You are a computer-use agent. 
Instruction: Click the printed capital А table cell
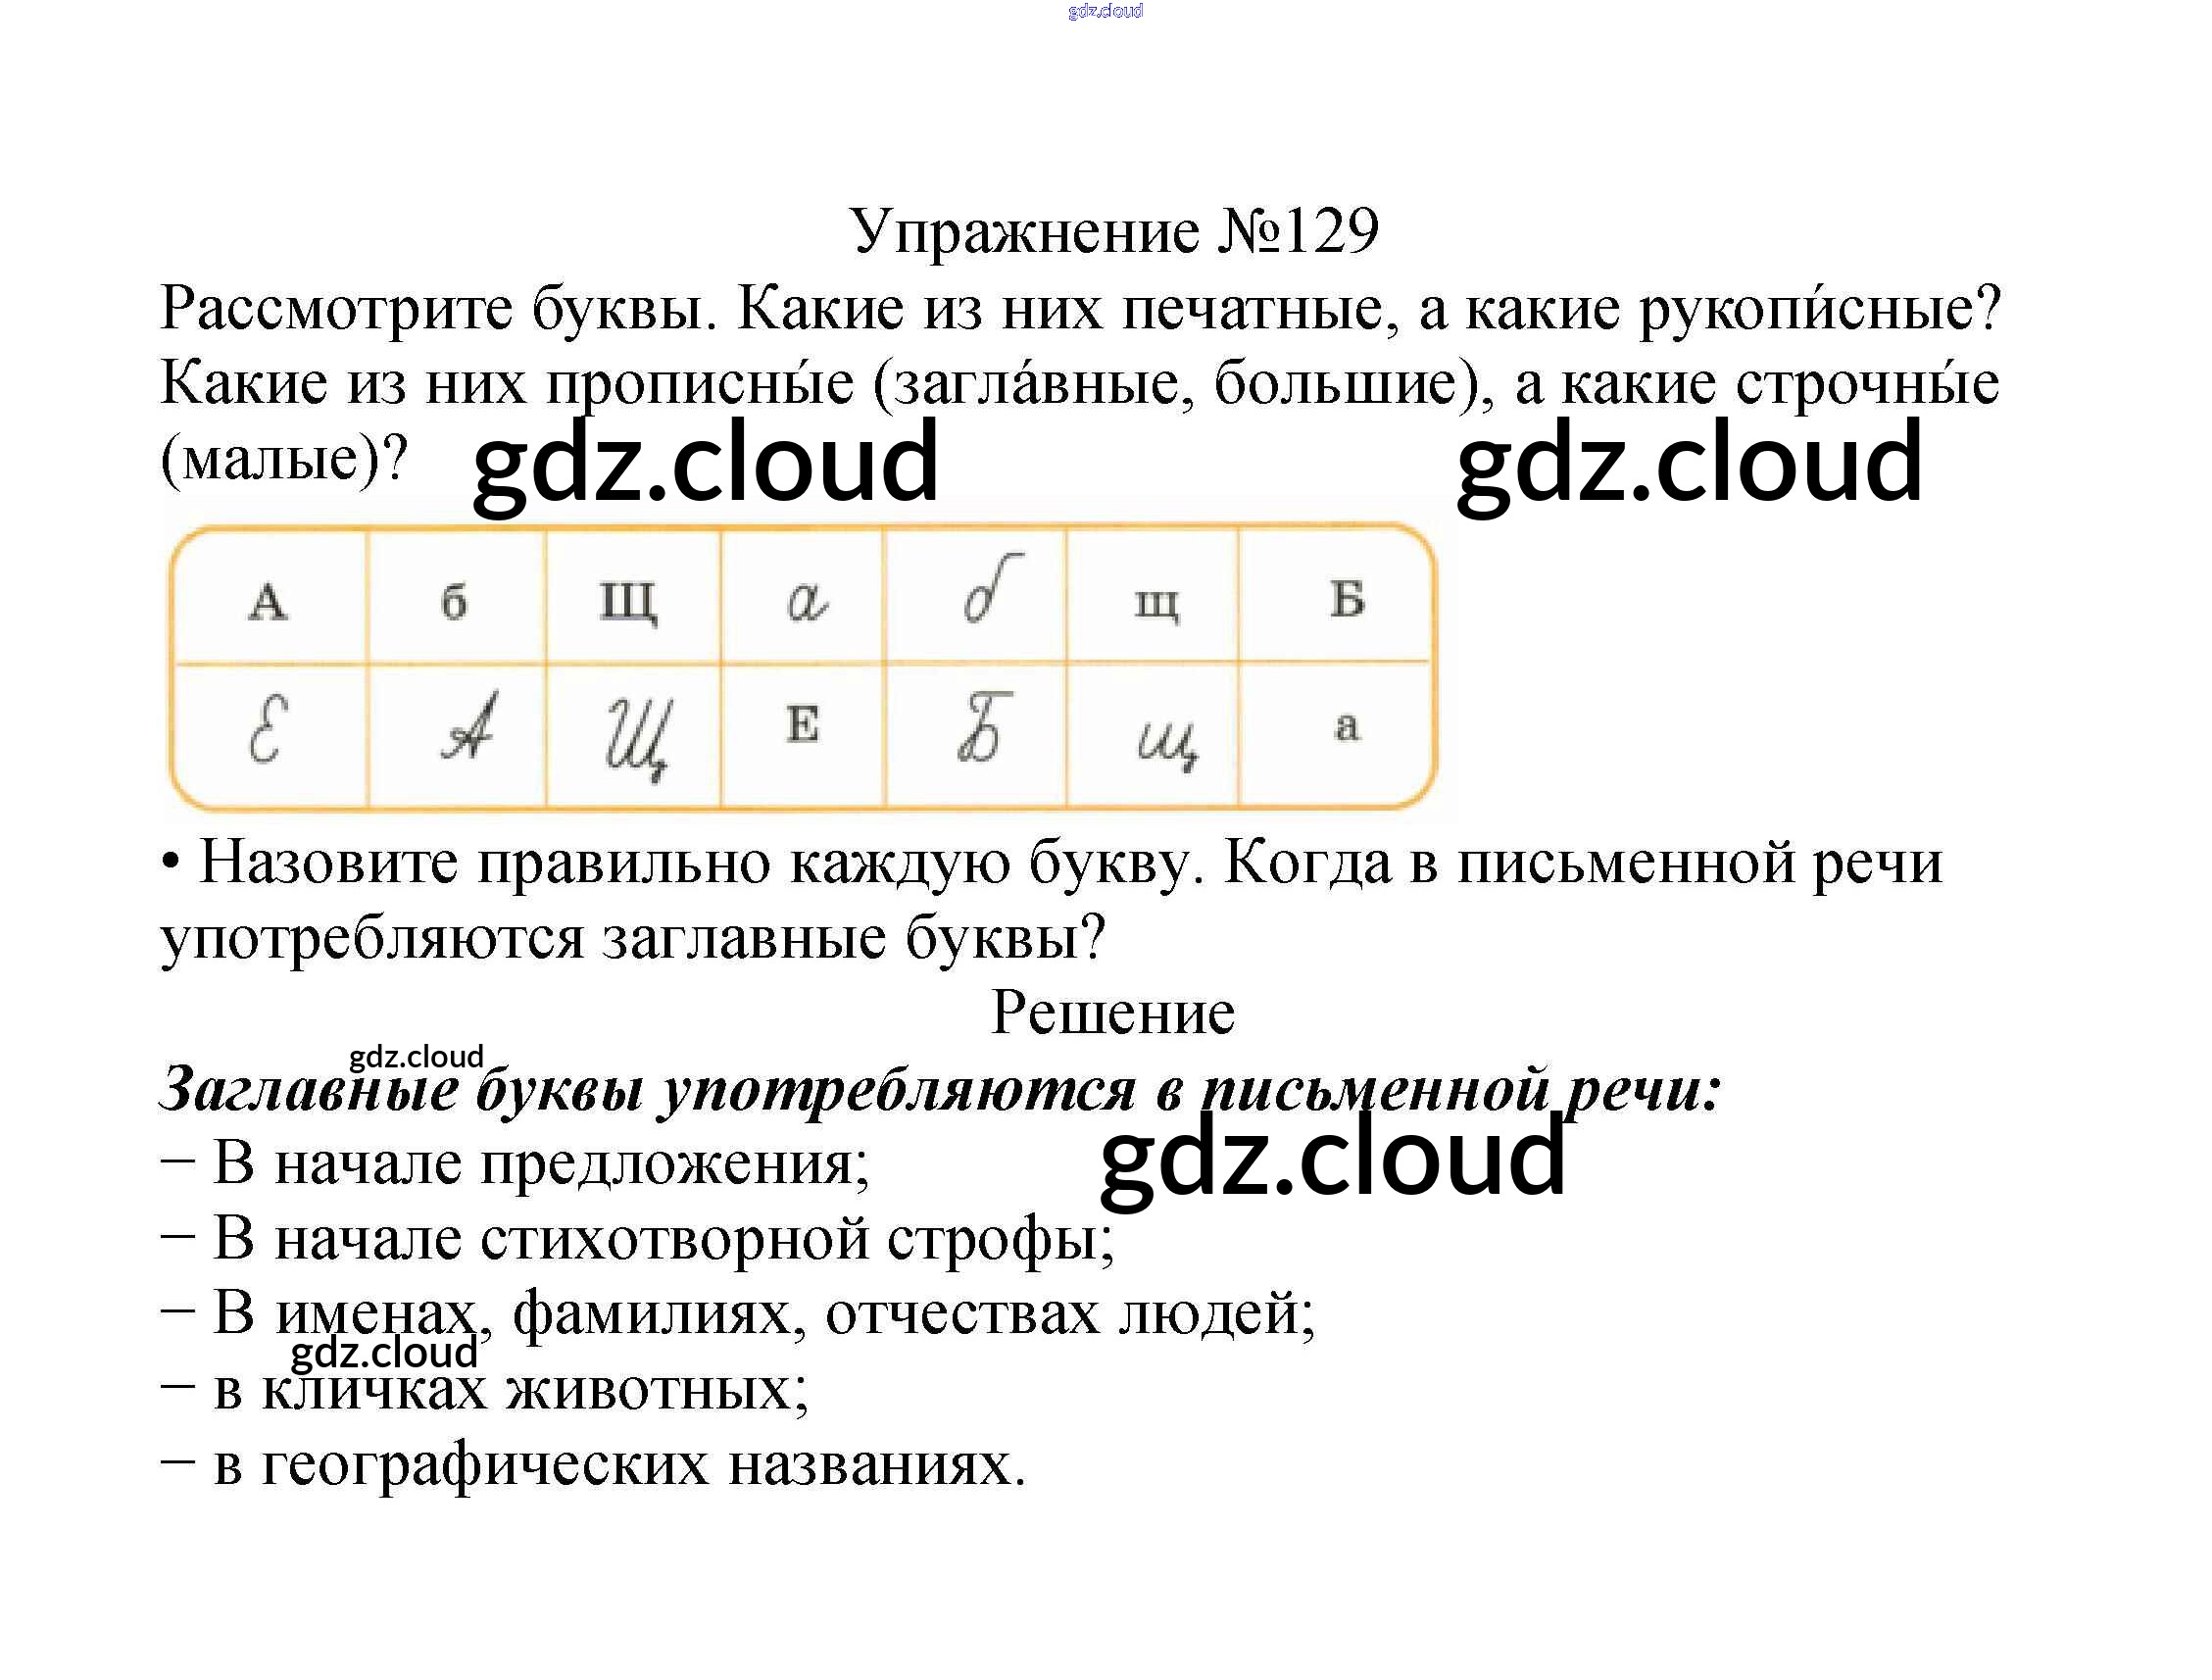[x=268, y=601]
